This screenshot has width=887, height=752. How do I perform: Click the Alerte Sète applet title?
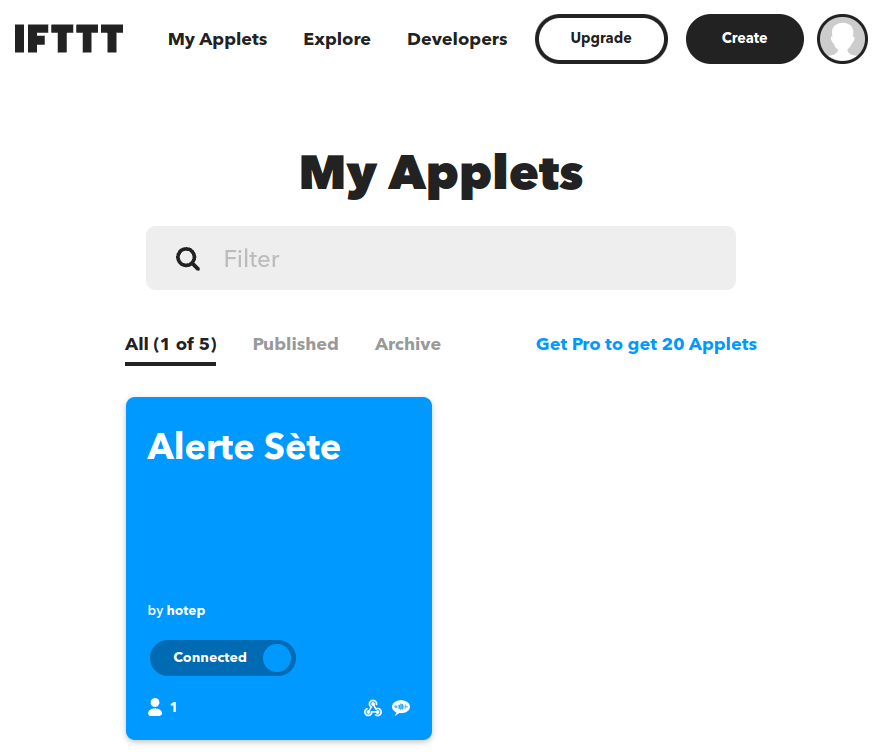(244, 447)
